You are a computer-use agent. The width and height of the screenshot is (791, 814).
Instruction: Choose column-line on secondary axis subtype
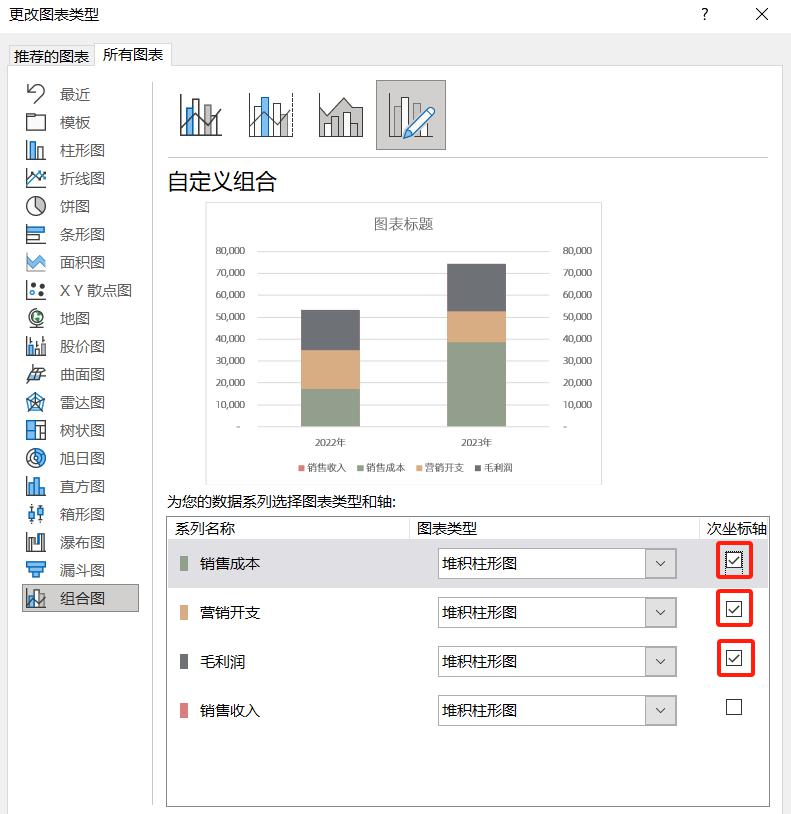coord(271,115)
